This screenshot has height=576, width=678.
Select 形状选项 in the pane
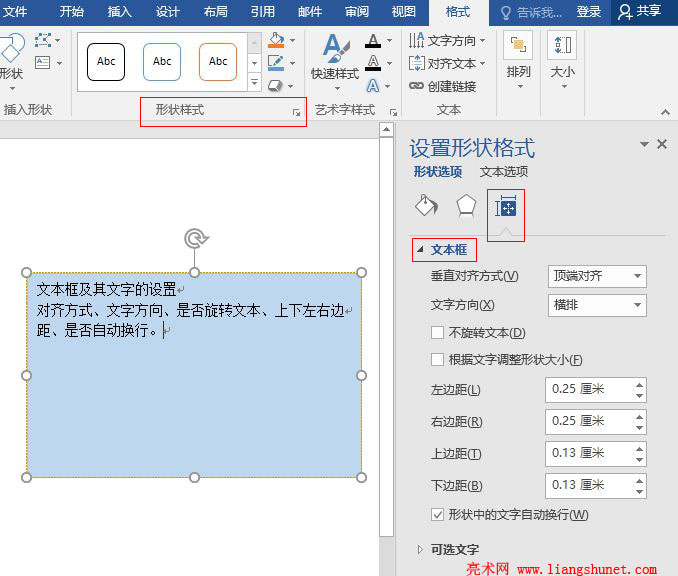(438, 172)
